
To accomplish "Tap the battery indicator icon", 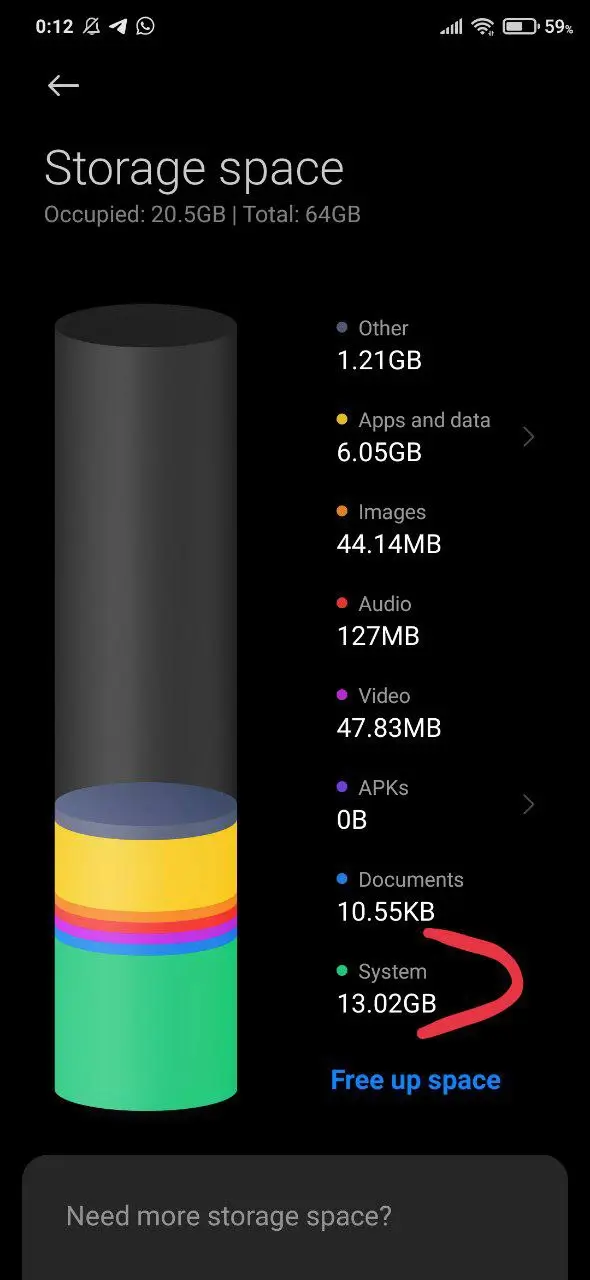I will click(x=519, y=27).
